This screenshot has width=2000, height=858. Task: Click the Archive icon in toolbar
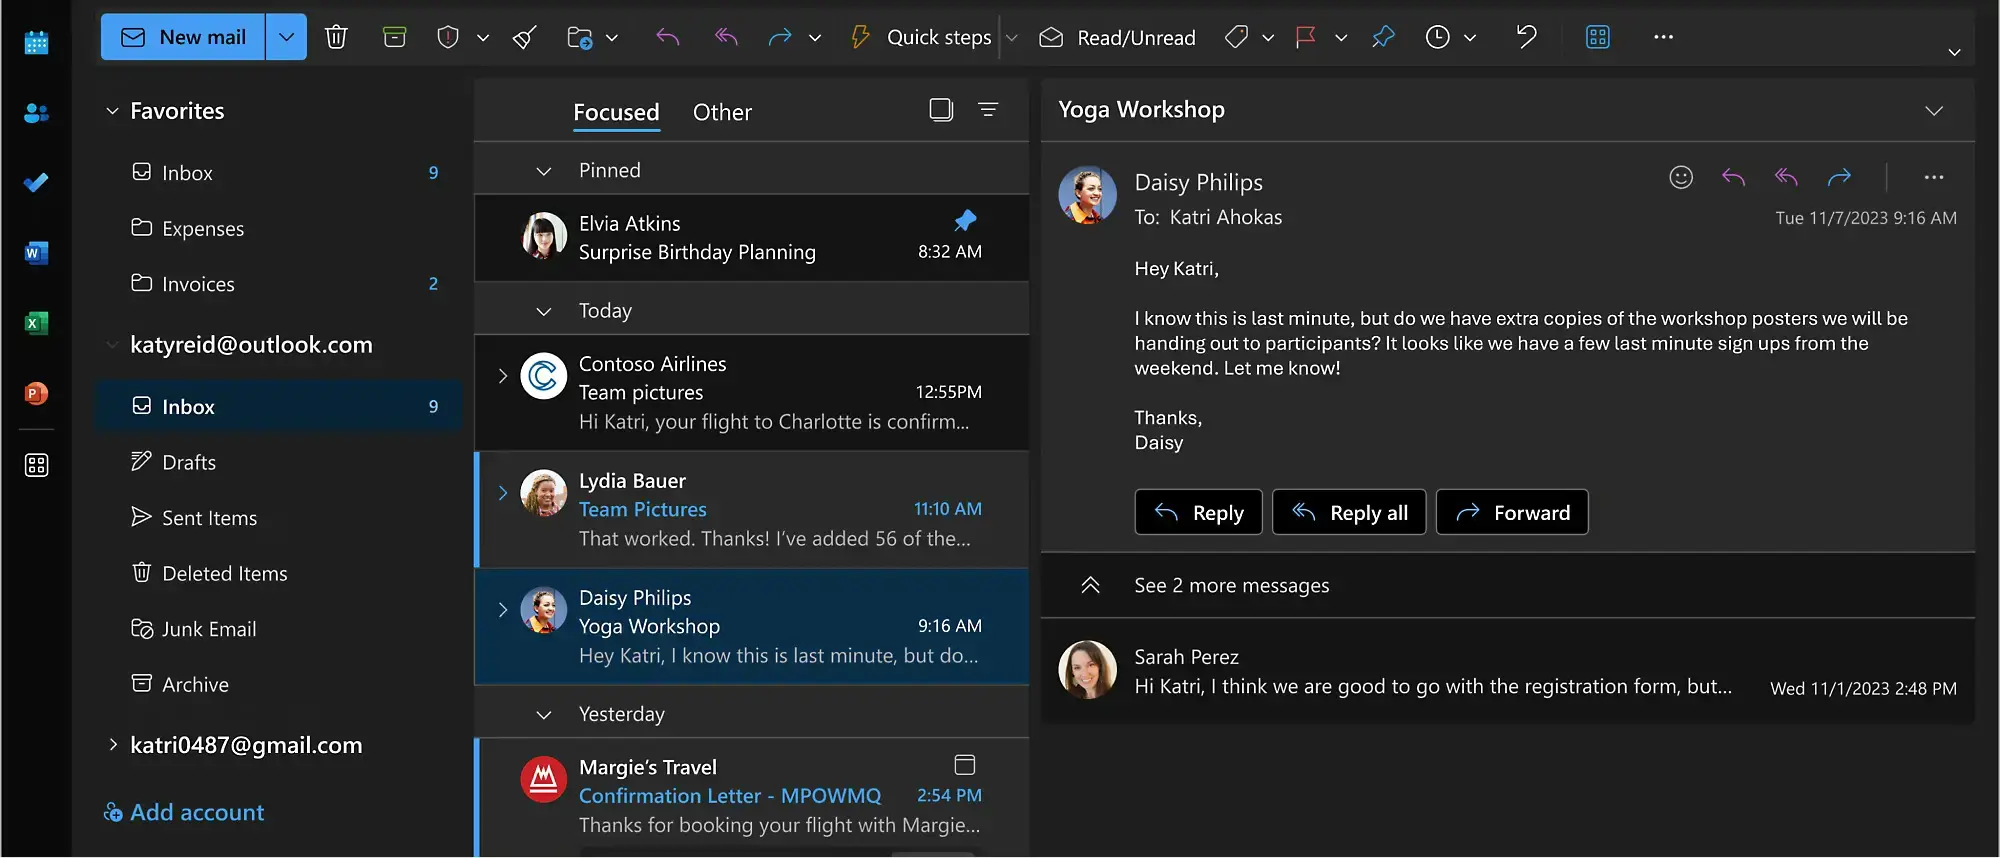[395, 37]
